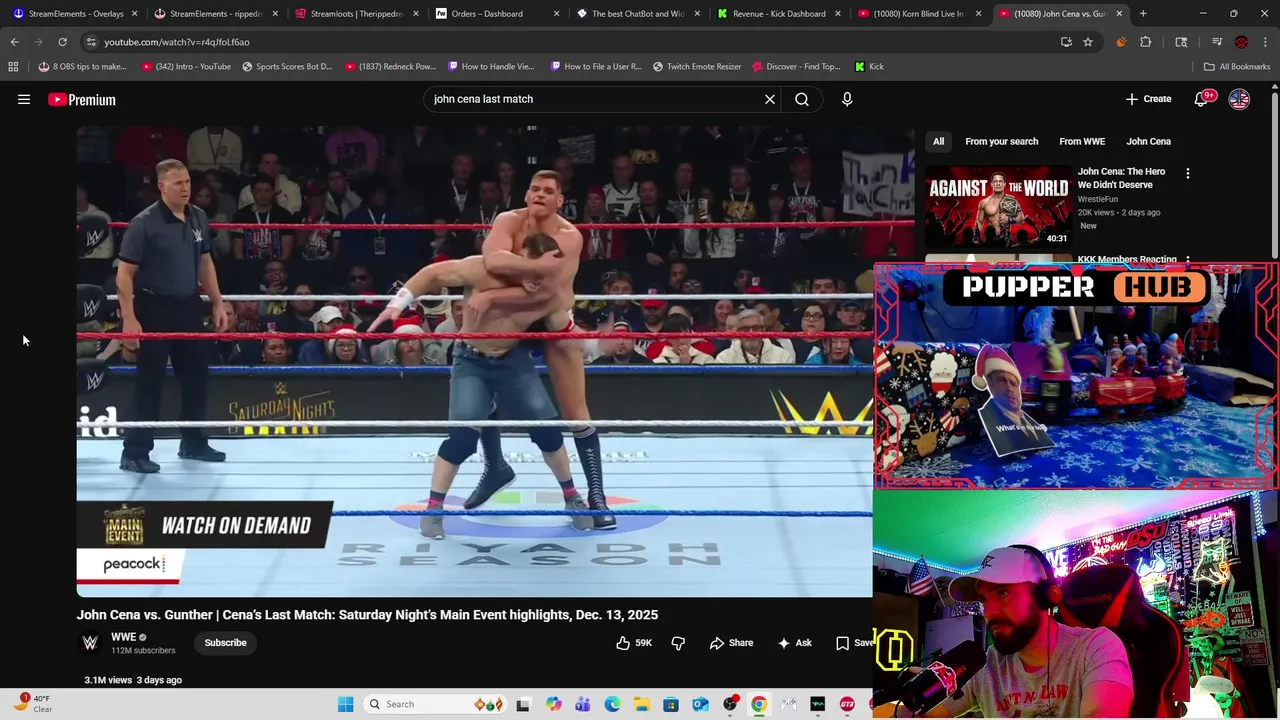Click the 3.1M views 3 days ago text
Viewport: 1280px width, 720px height.
pyautogui.click(x=133, y=680)
